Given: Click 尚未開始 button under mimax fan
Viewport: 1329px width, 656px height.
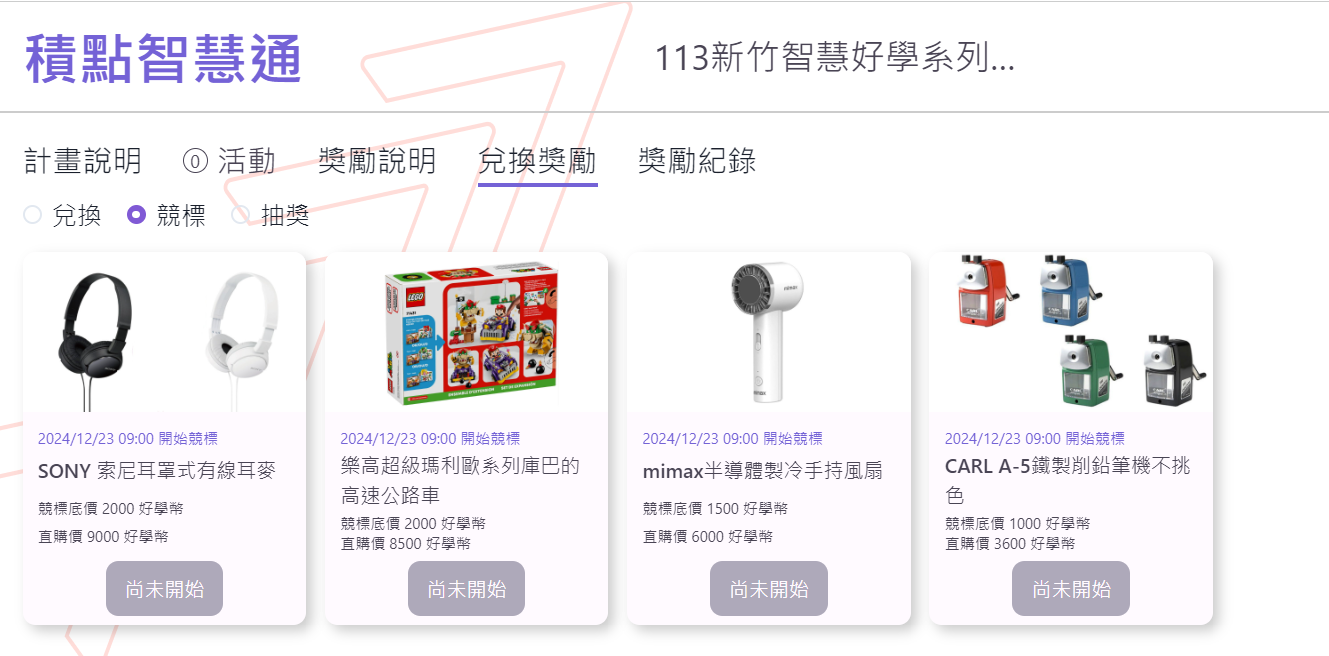Looking at the screenshot, I should (769, 589).
